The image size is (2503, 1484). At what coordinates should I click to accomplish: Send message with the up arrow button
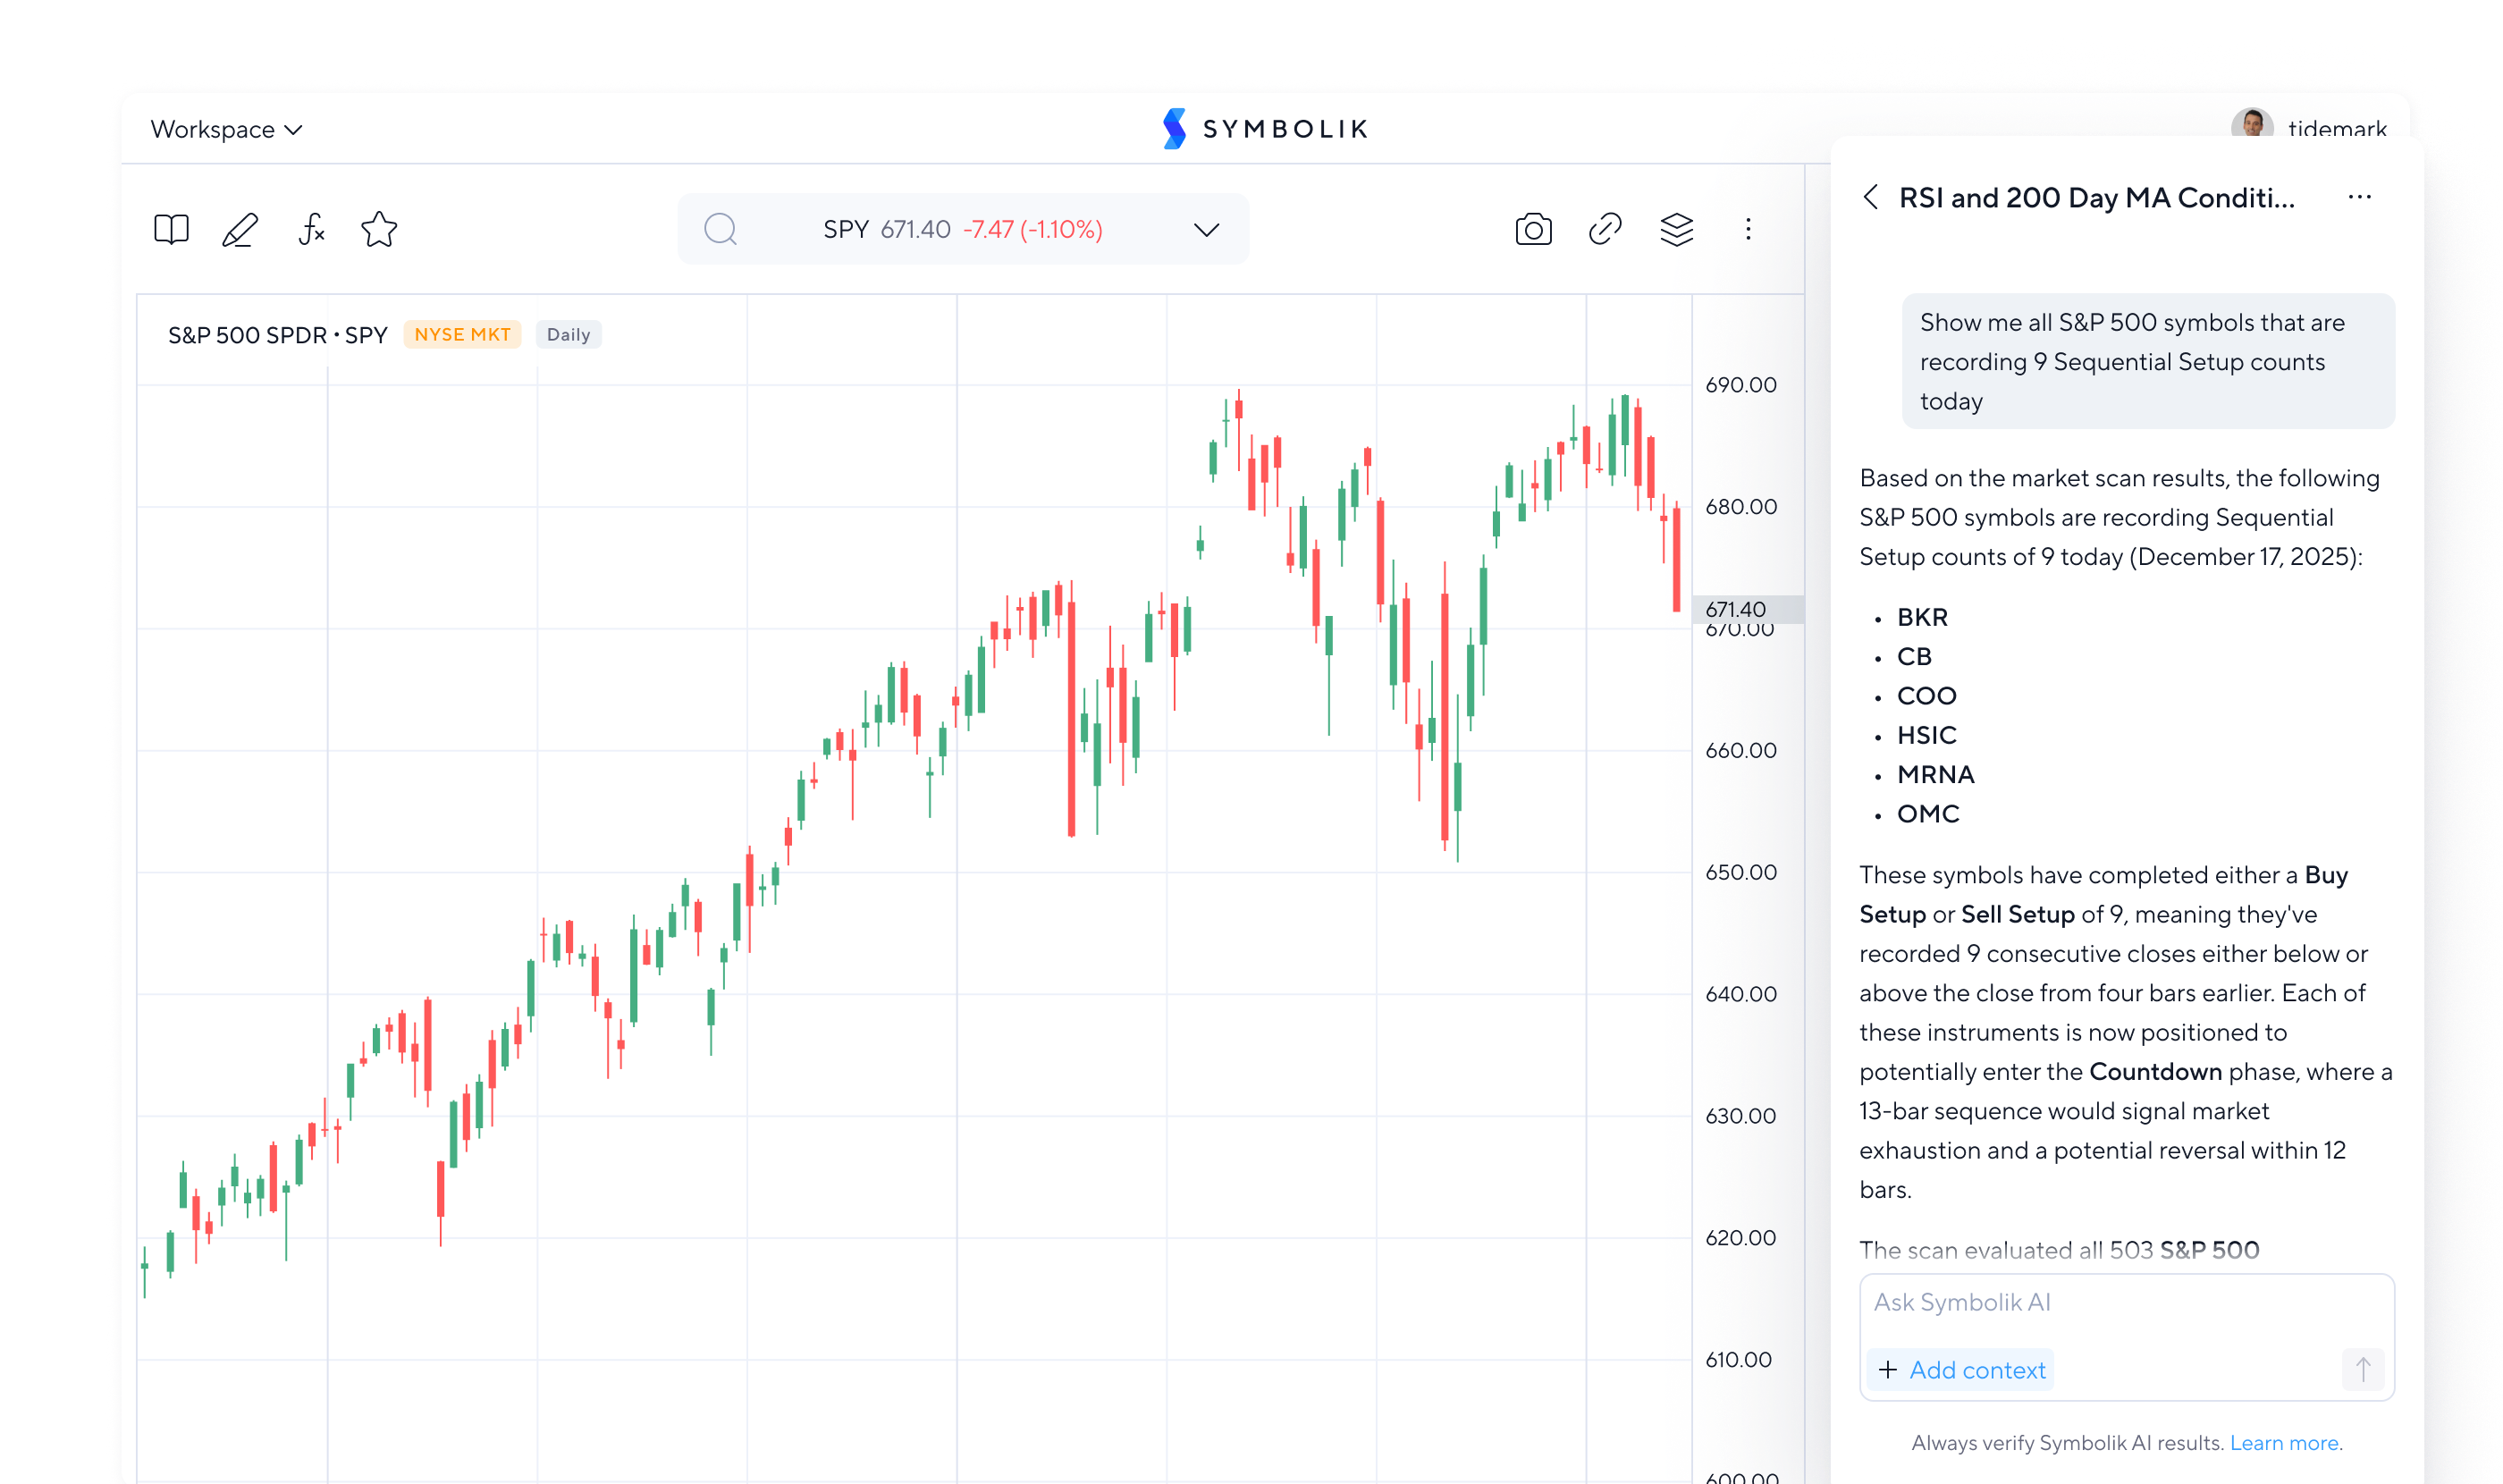point(2363,1369)
